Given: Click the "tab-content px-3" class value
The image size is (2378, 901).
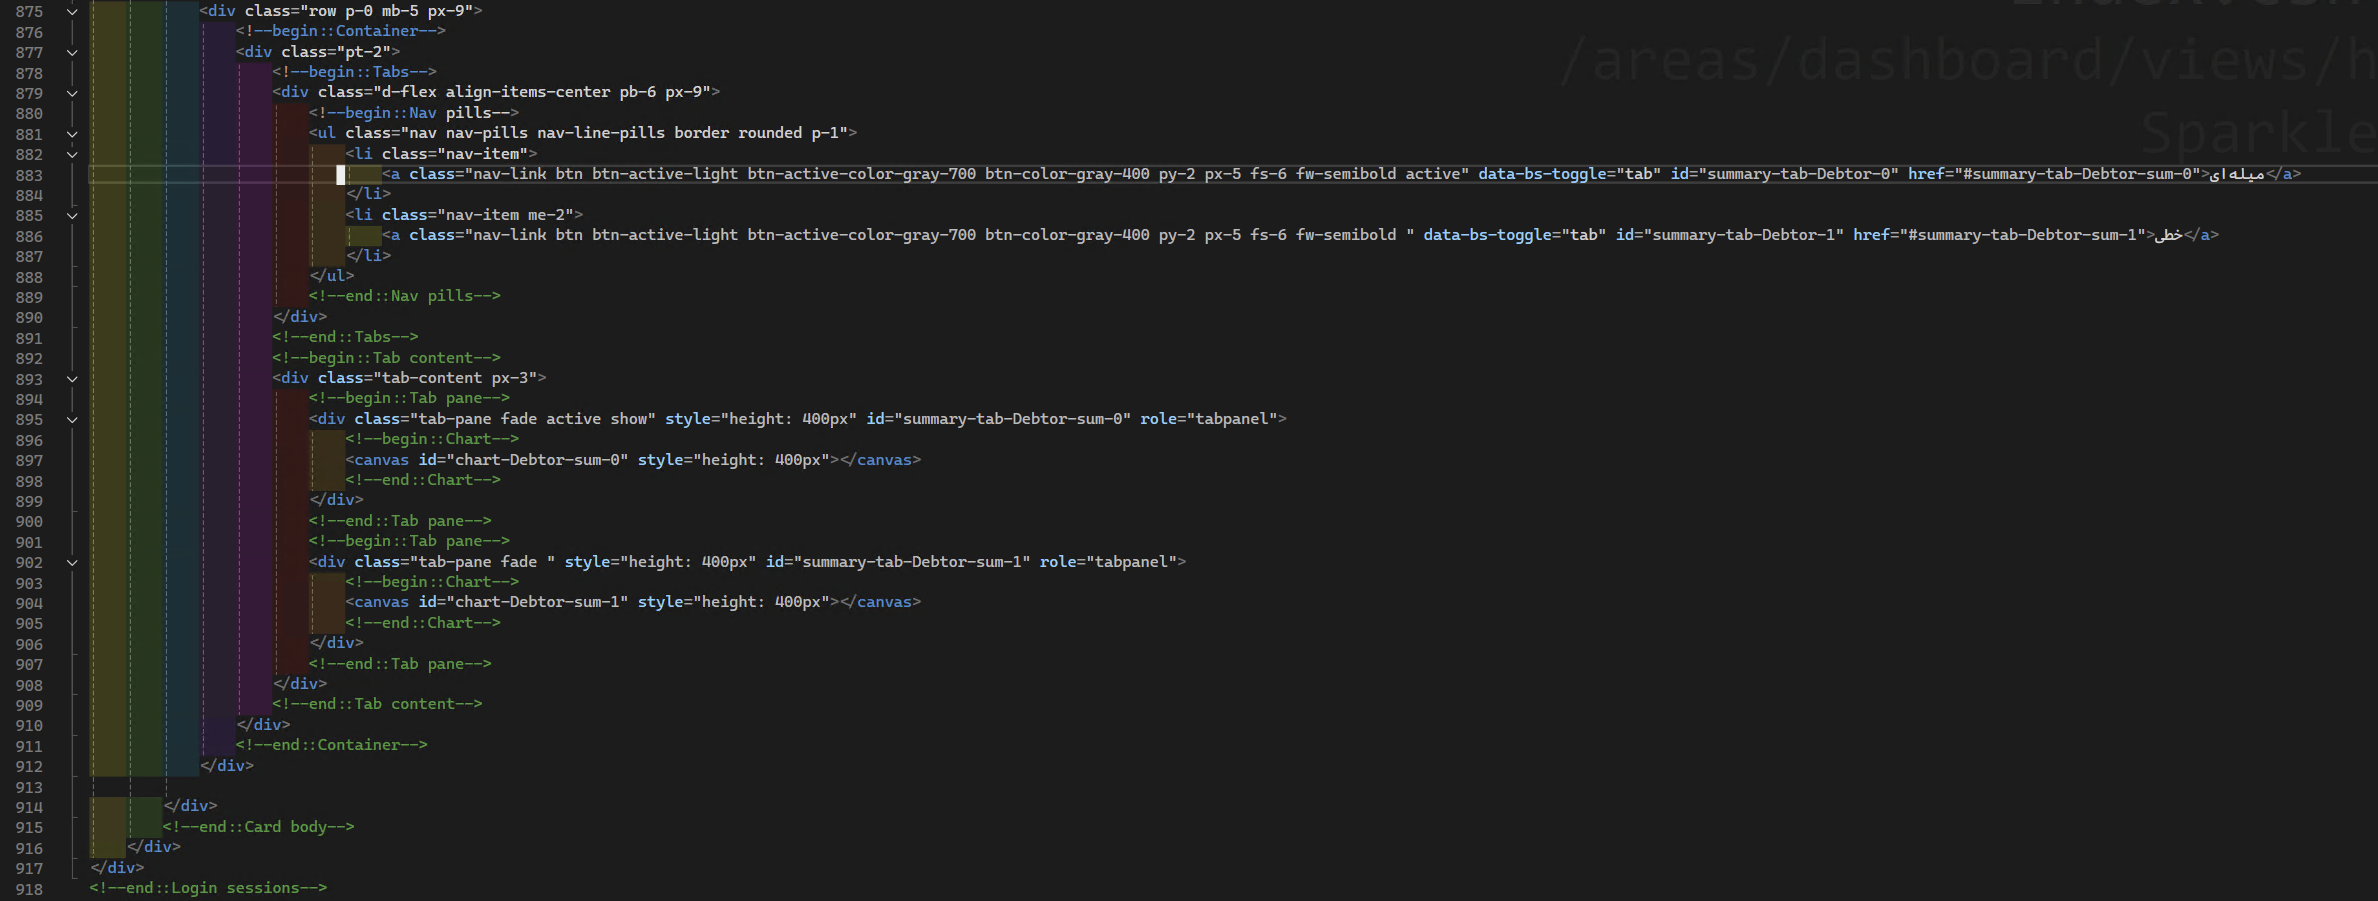Looking at the screenshot, I should (455, 378).
